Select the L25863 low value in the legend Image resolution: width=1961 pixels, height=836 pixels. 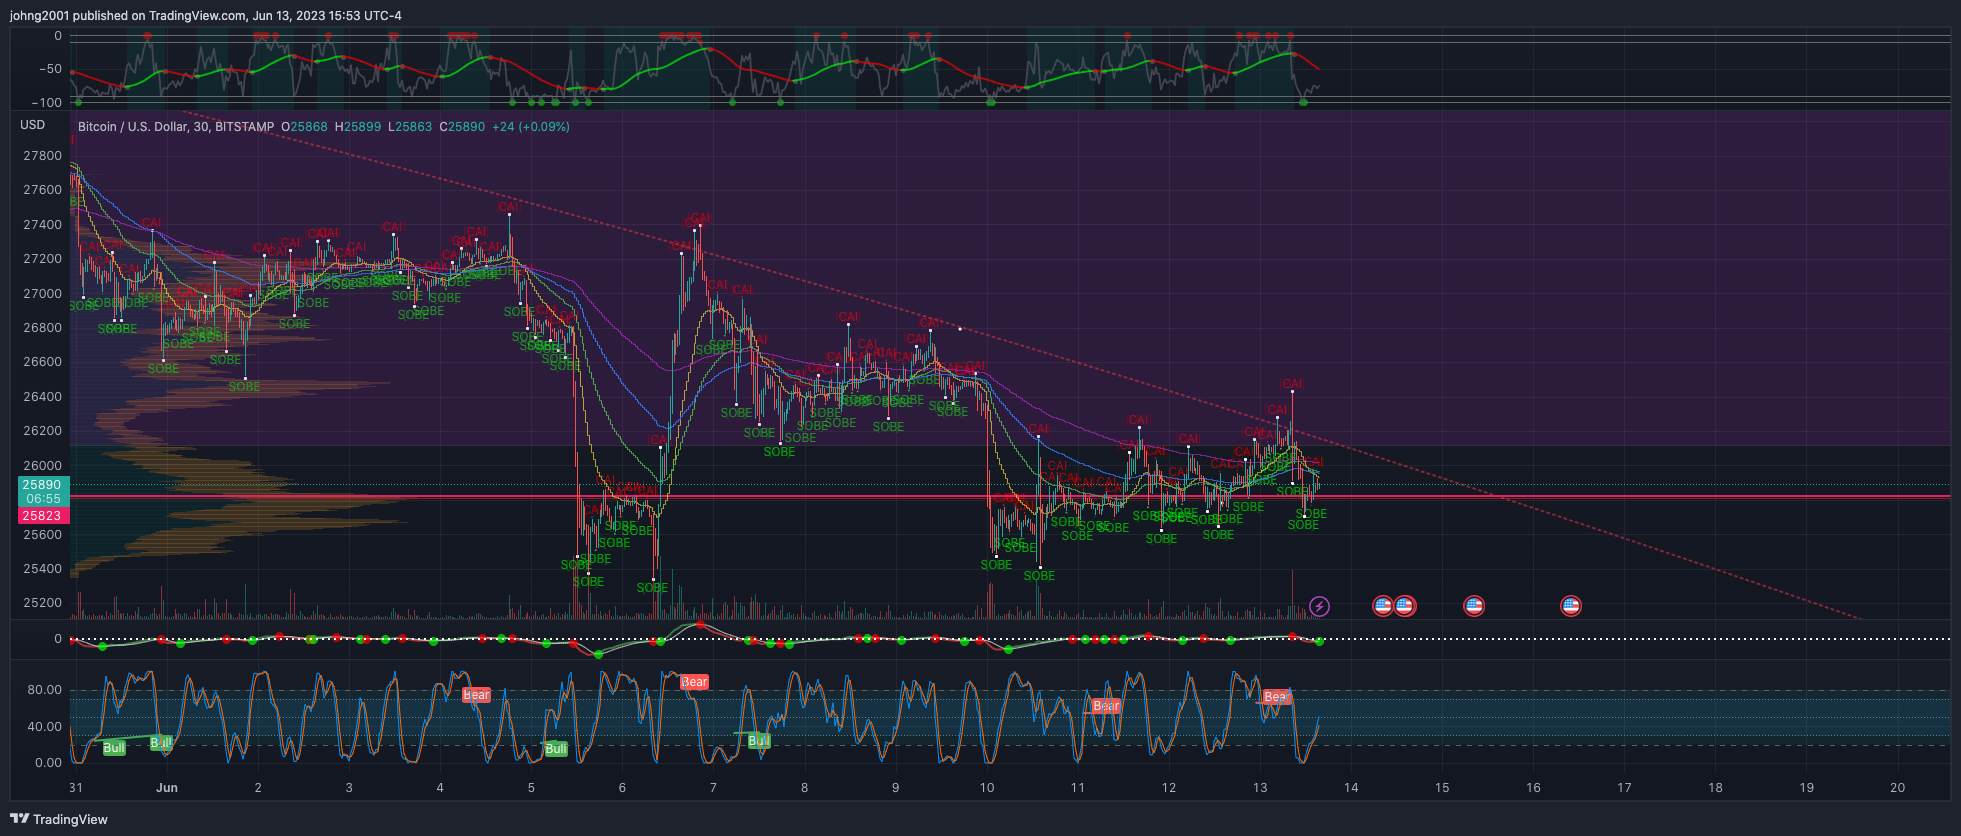coord(410,127)
